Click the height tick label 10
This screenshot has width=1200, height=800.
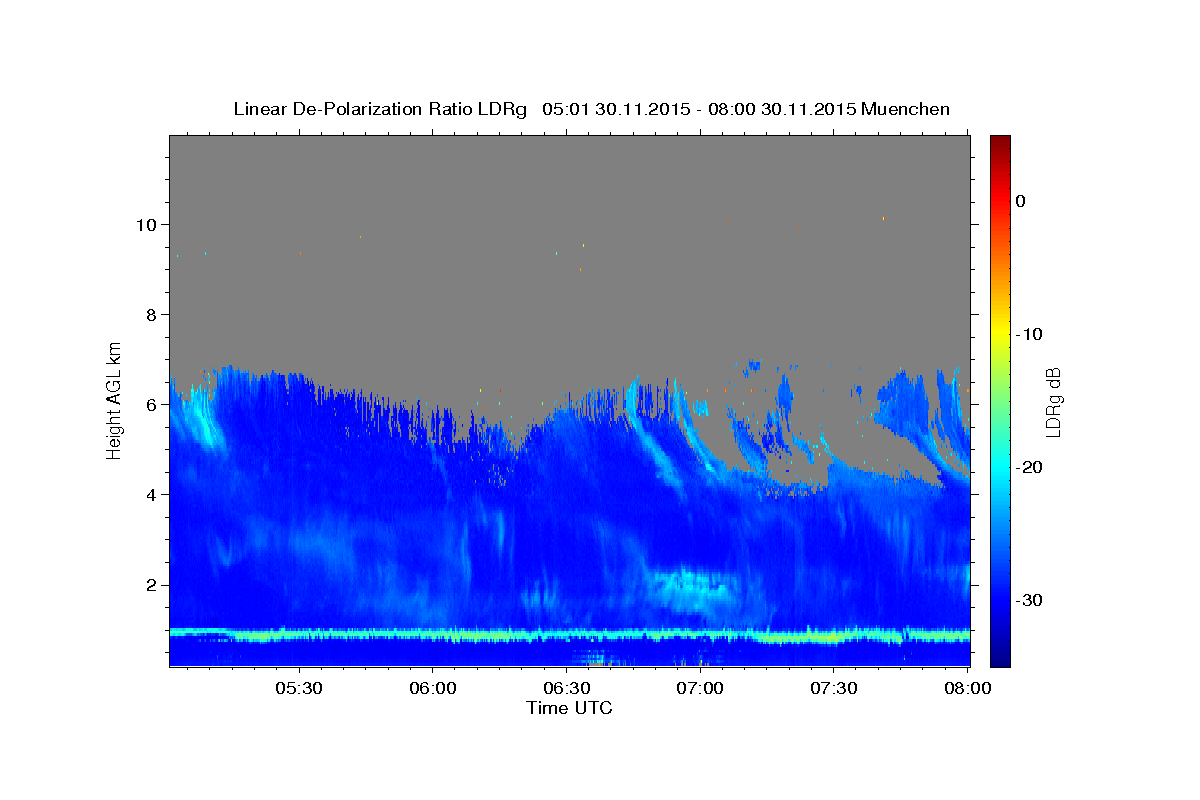tap(148, 225)
